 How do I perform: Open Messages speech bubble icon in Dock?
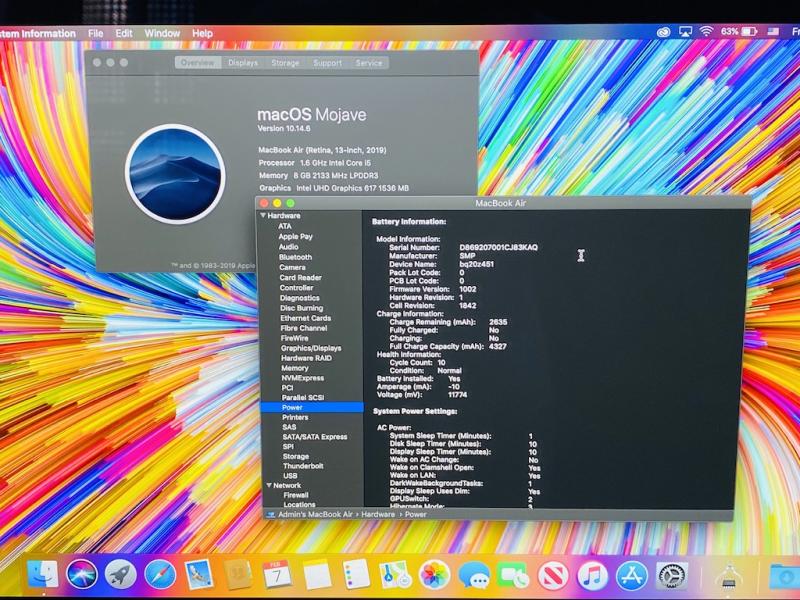point(474,576)
